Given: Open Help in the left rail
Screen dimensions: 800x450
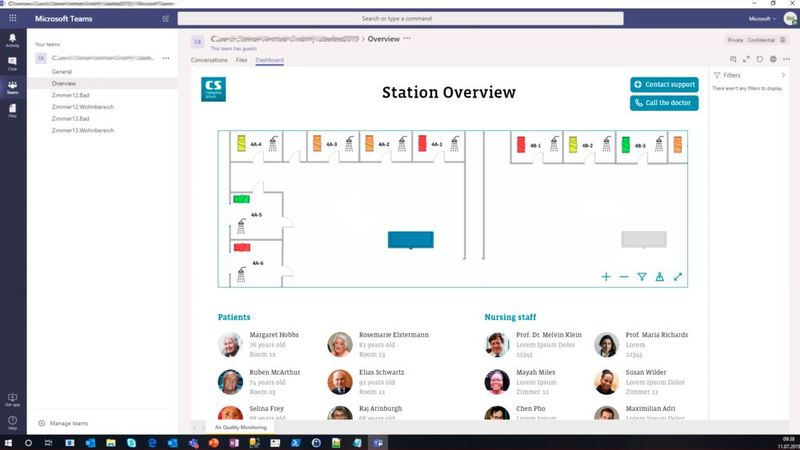Looking at the screenshot, I should tap(12, 422).
